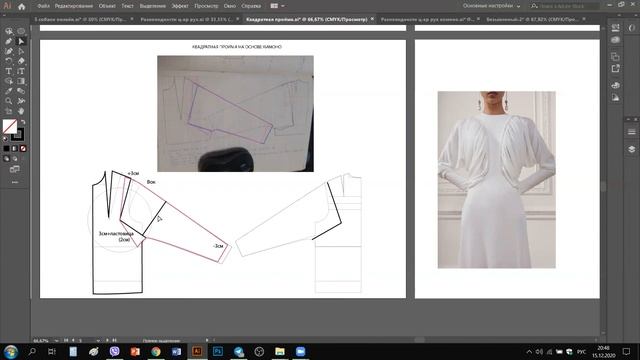Image resolution: width=640 pixels, height=360 pixels.
Task: Select the Artboard tool
Action: click(9, 111)
